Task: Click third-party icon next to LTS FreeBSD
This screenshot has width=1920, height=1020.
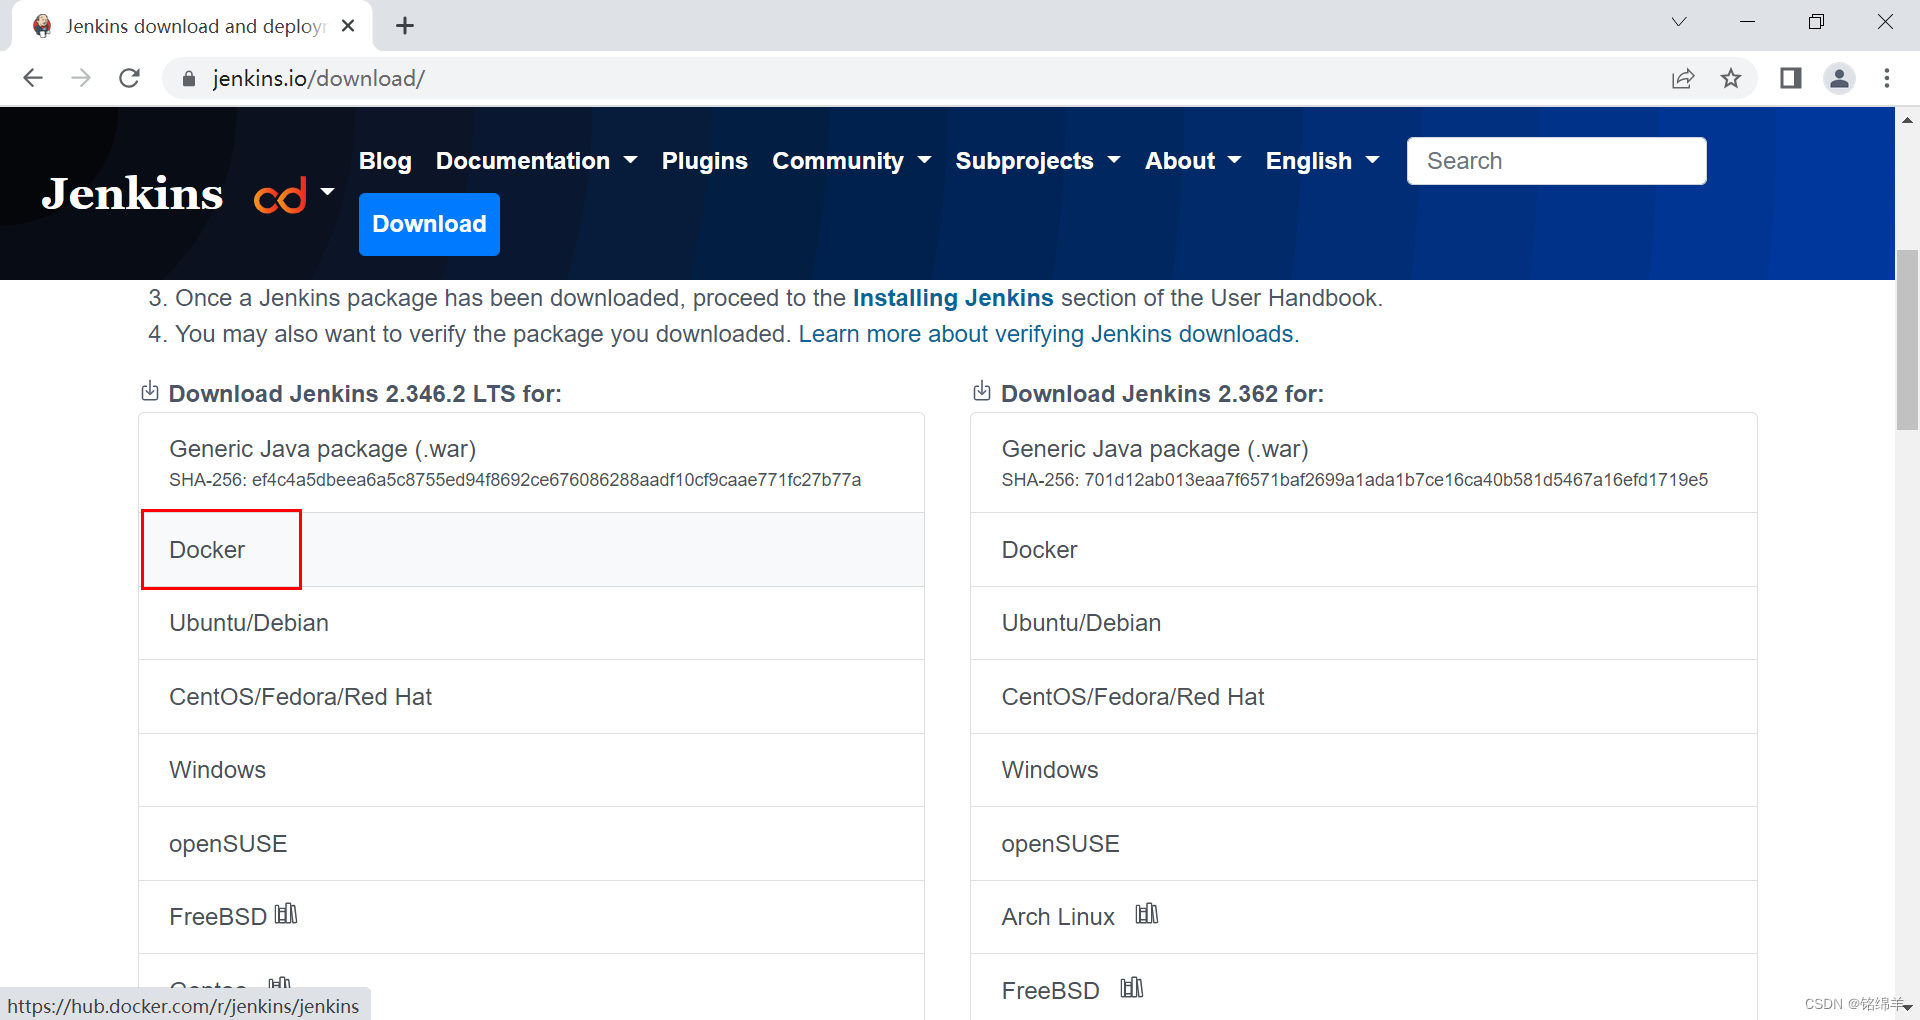Action: [286, 914]
